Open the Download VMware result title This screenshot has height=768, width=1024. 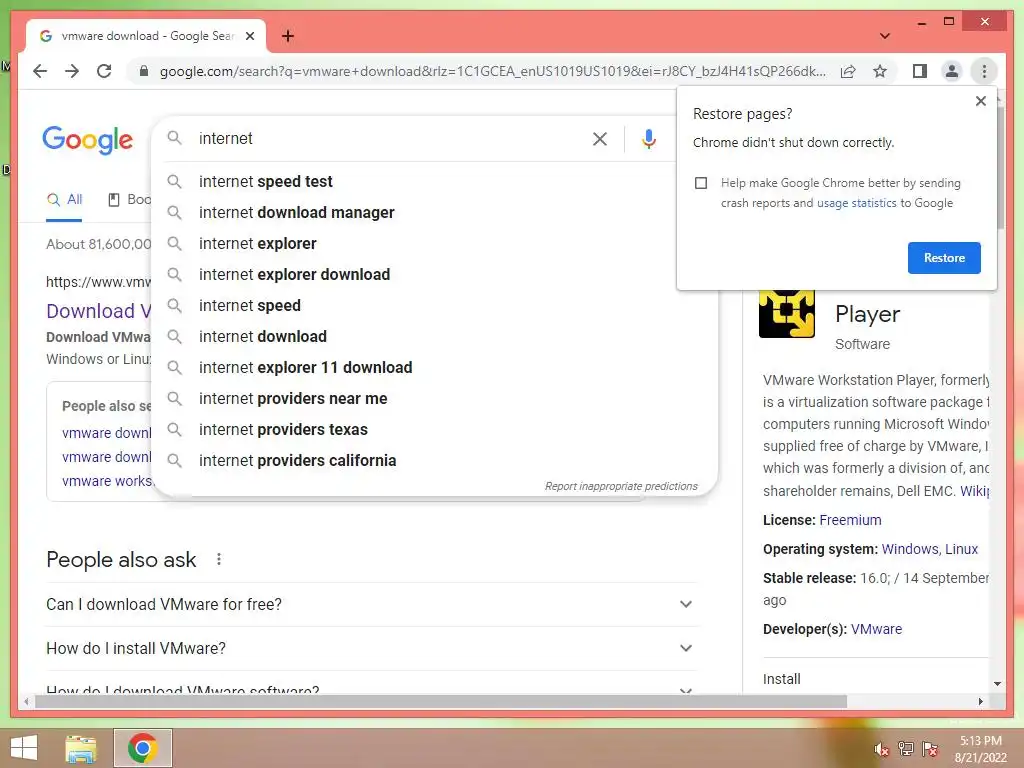(99, 311)
